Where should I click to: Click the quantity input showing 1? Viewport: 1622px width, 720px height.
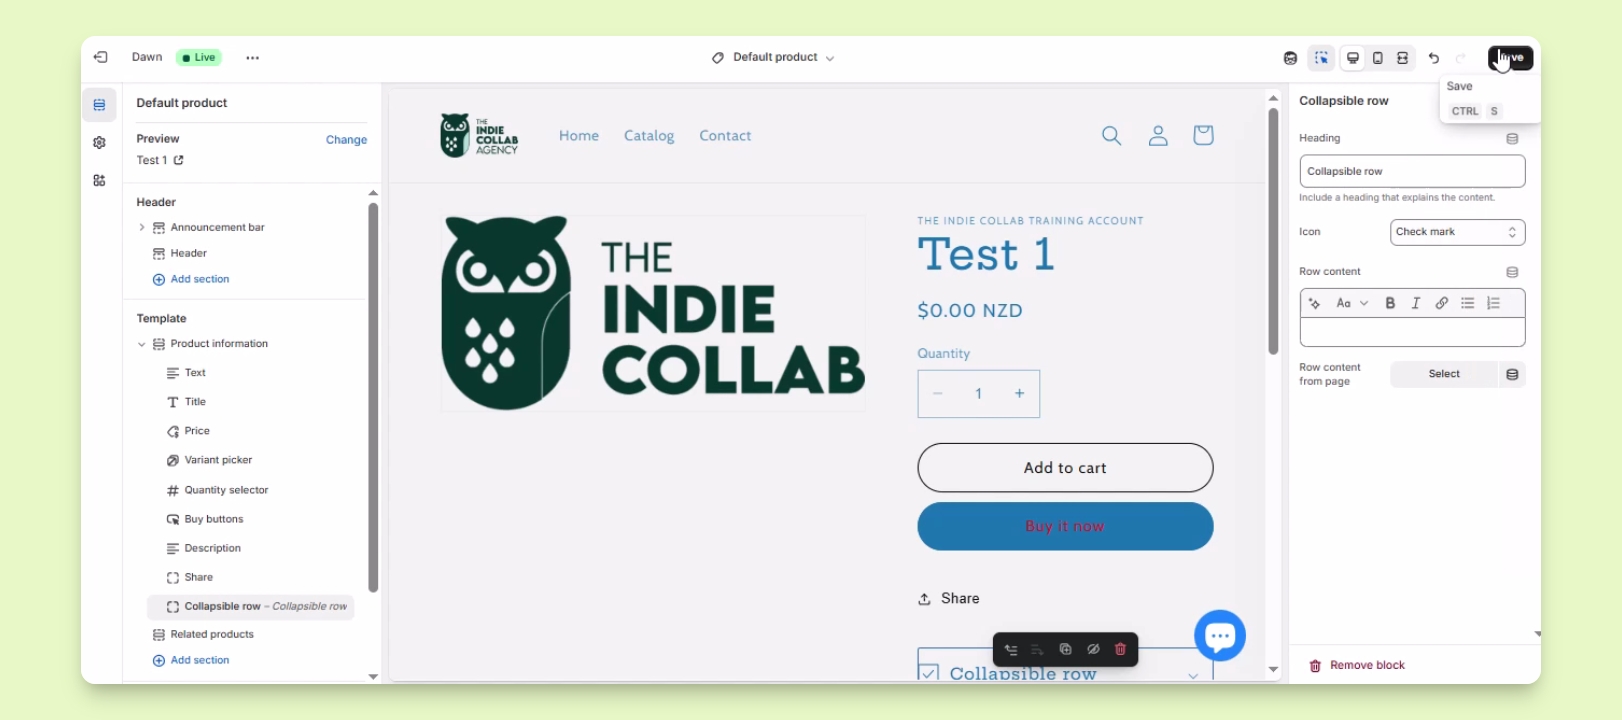coord(979,394)
